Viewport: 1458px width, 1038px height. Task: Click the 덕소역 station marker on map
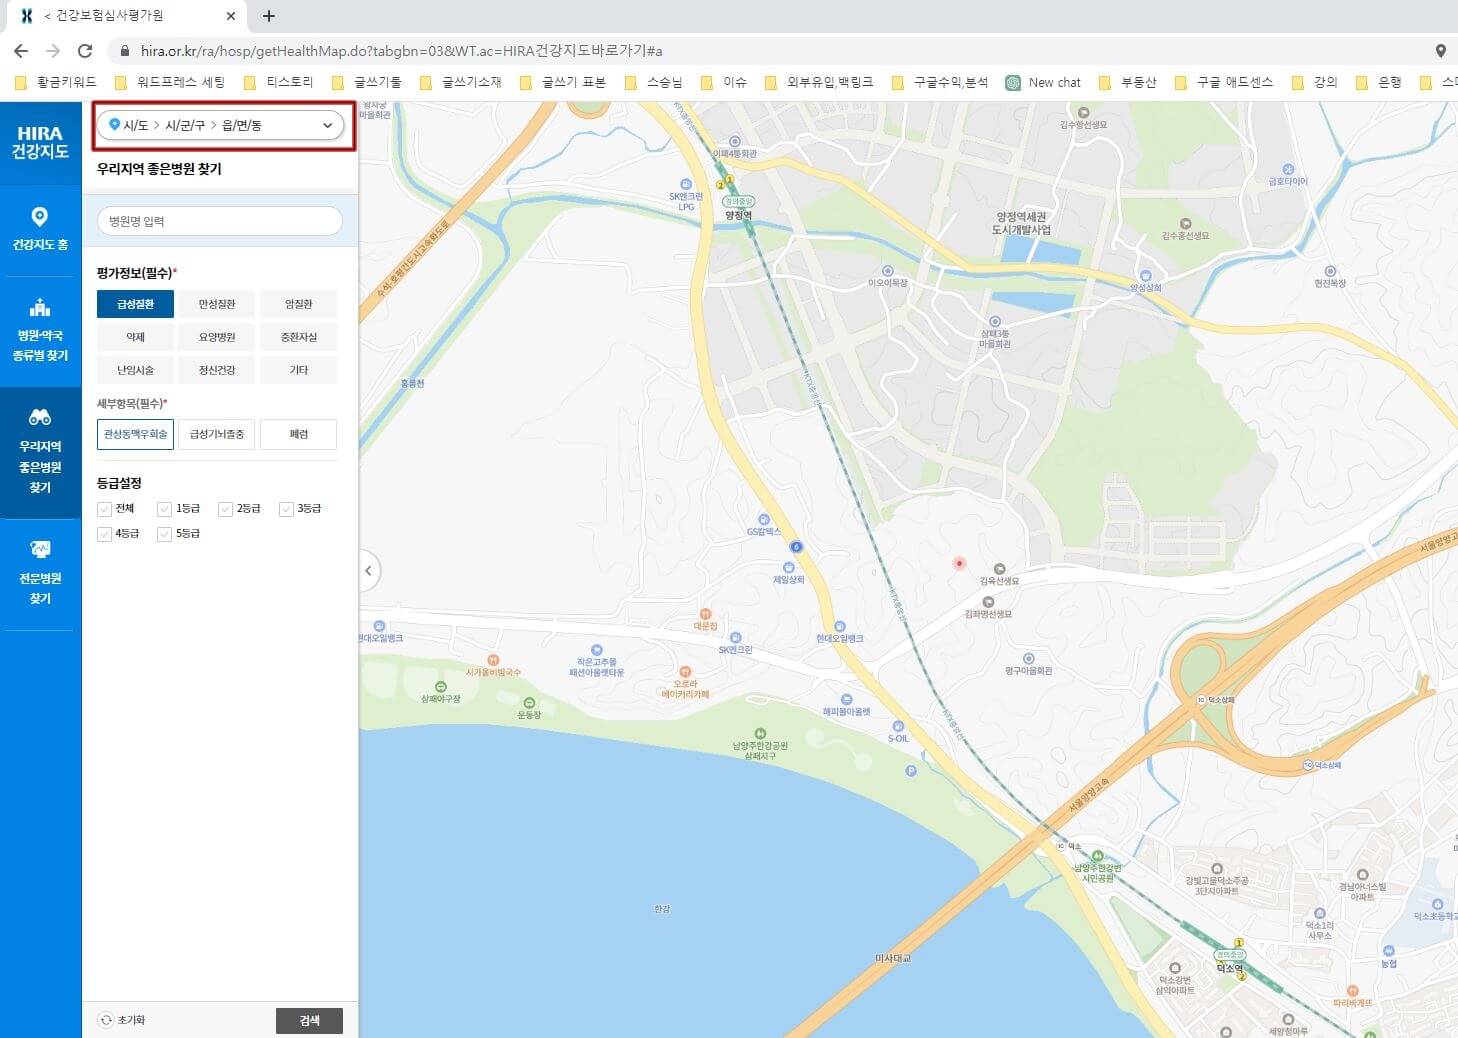(1229, 962)
